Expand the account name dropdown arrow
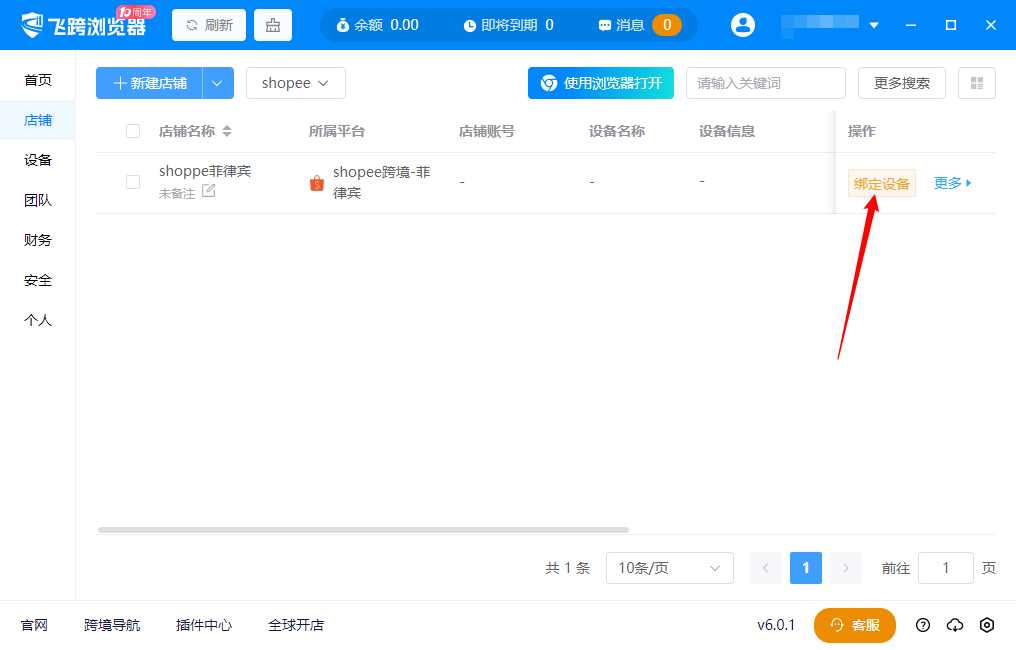Screen dimensions: 1016x650 874,25
